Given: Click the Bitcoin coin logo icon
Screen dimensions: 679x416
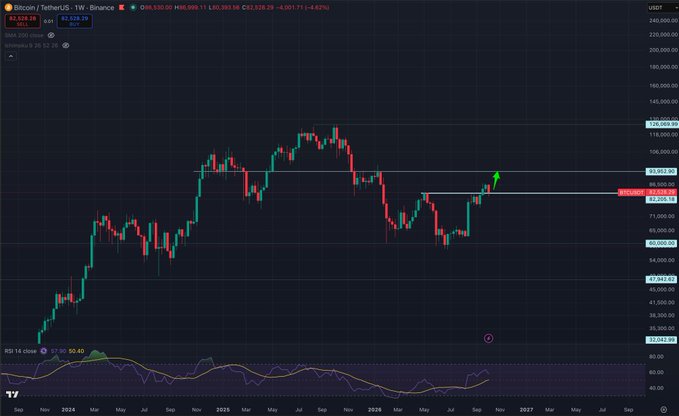Looking at the screenshot, I should click(x=8, y=7).
